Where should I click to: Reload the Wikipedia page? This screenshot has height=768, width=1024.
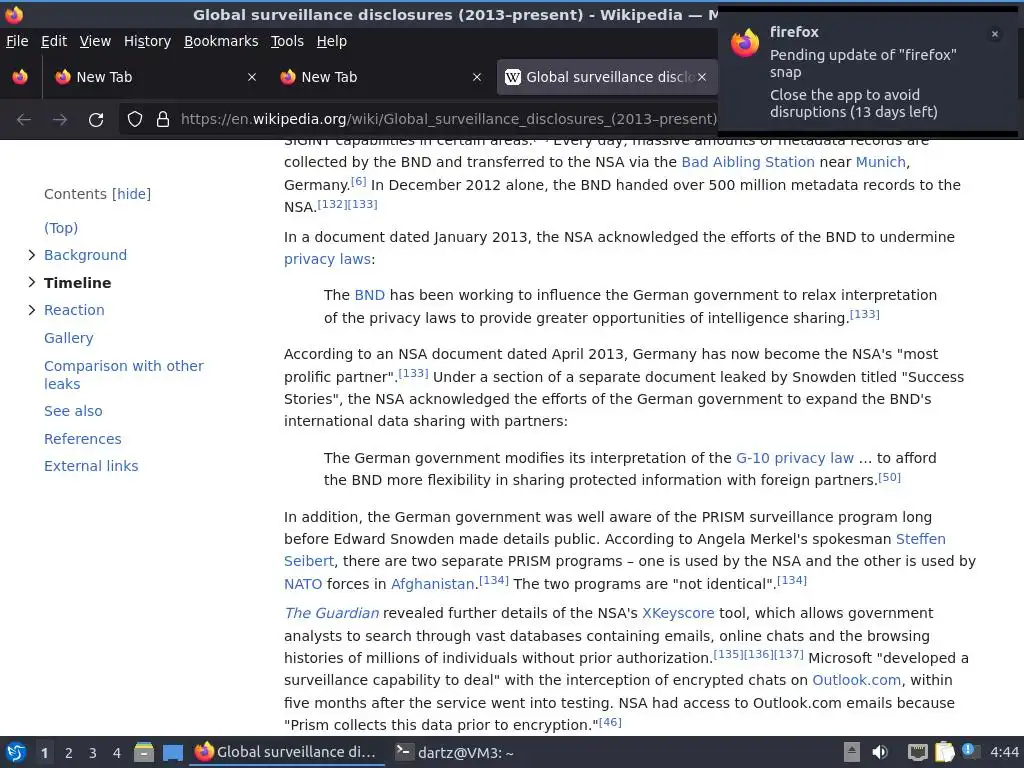pos(96,120)
